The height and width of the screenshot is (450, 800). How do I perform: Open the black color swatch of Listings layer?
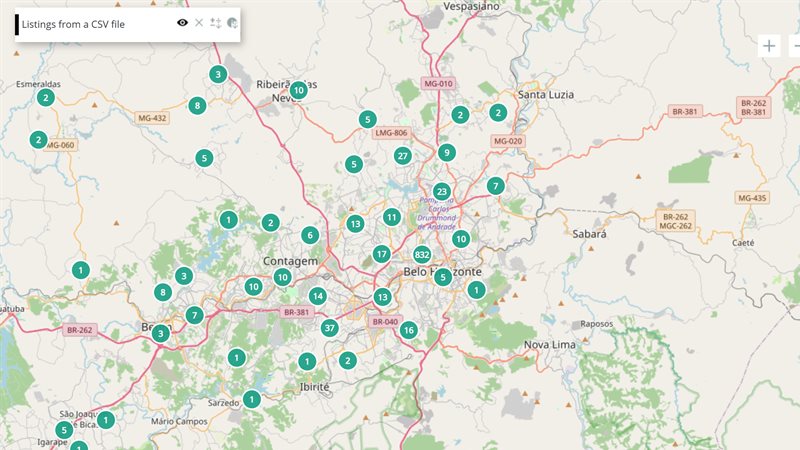(17, 24)
